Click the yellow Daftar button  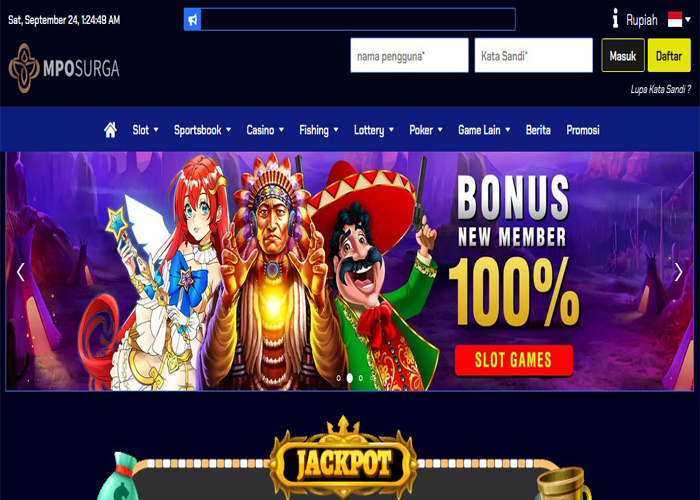tap(669, 55)
